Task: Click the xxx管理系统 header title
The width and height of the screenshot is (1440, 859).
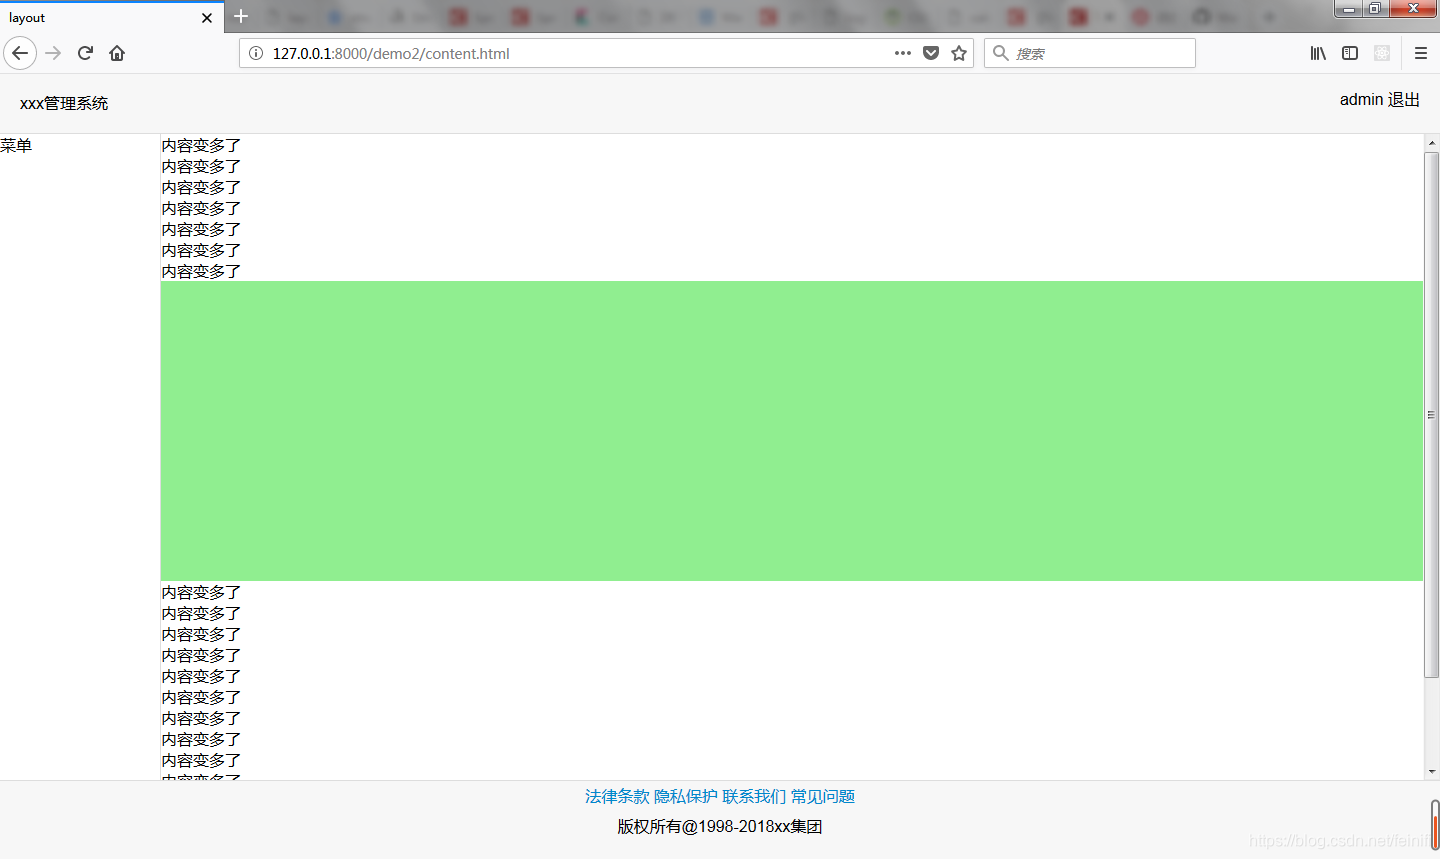Action: [64, 103]
